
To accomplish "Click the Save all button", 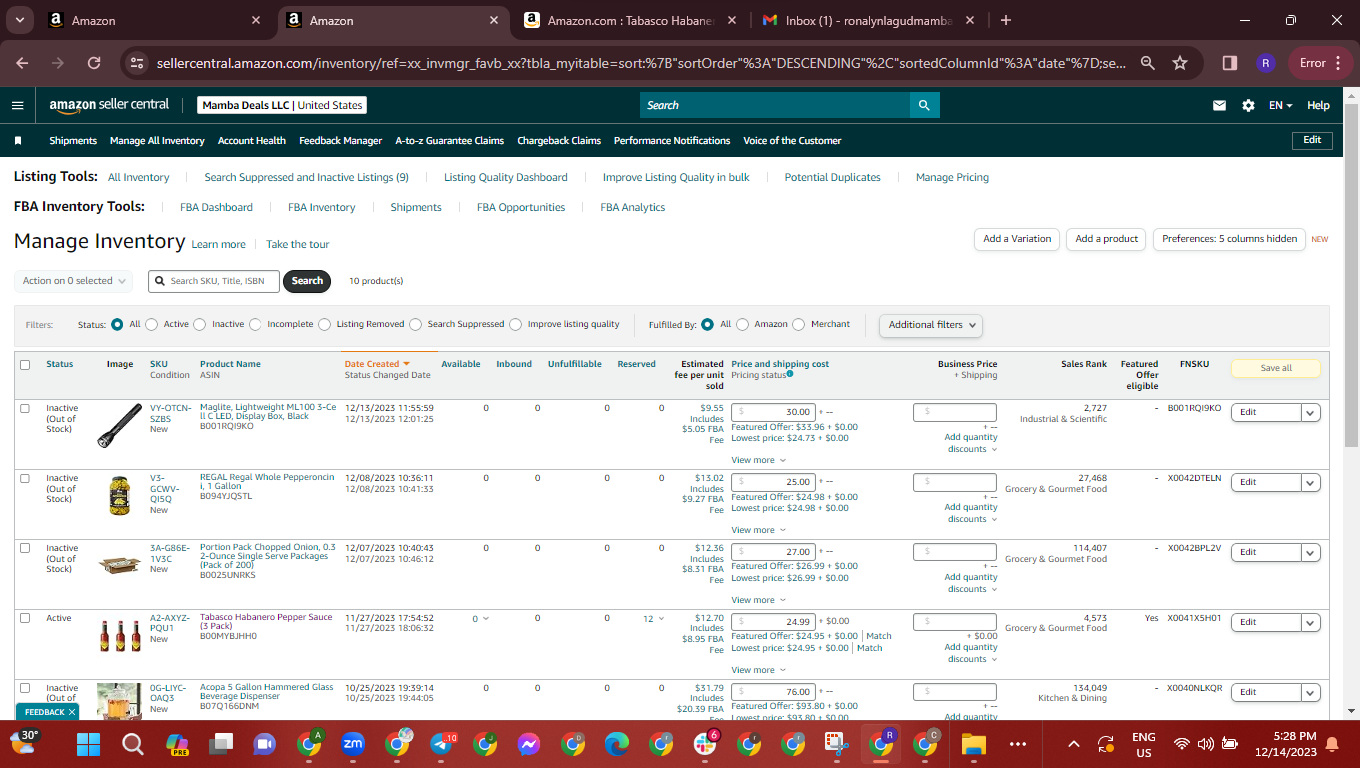I will pyautogui.click(x=1276, y=368).
